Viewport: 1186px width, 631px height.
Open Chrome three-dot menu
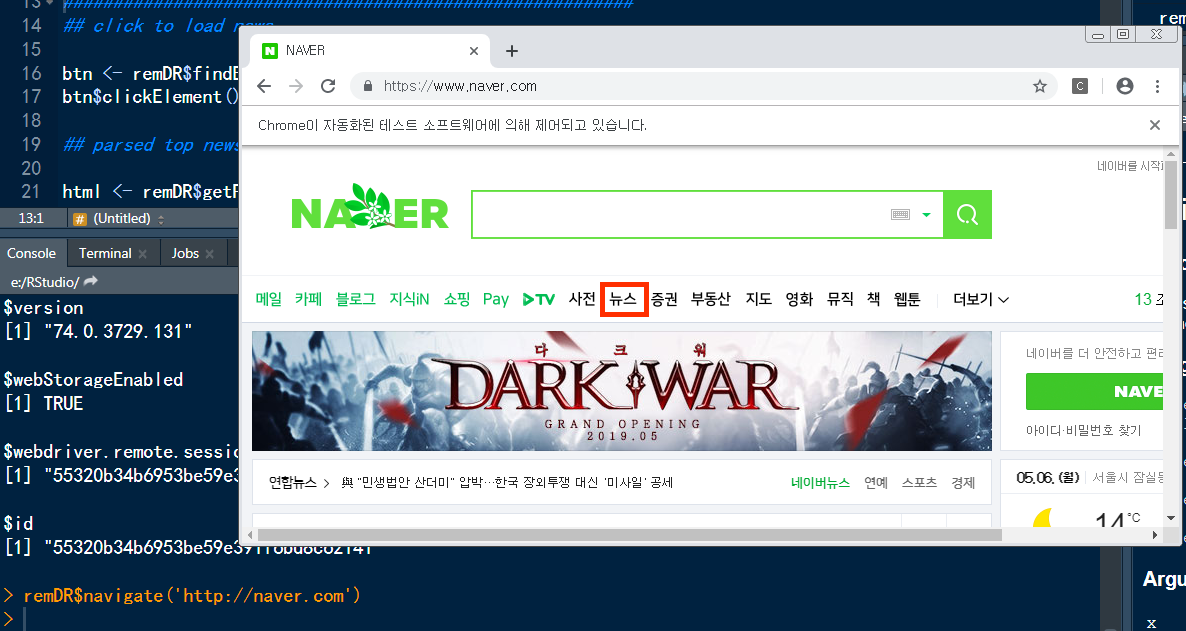pyautogui.click(x=1157, y=86)
